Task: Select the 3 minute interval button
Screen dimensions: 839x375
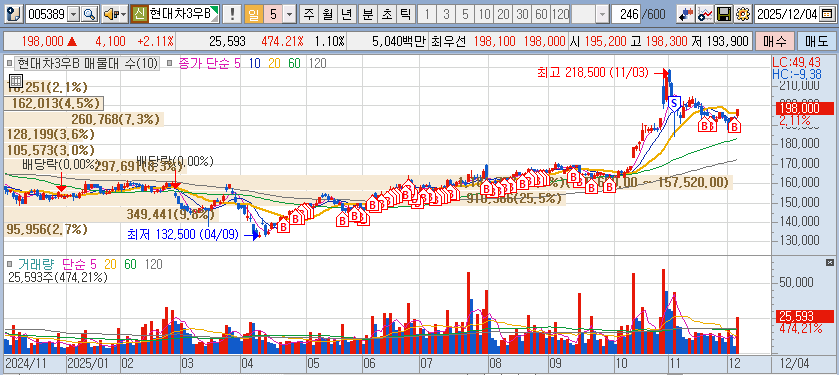Action: [446, 14]
